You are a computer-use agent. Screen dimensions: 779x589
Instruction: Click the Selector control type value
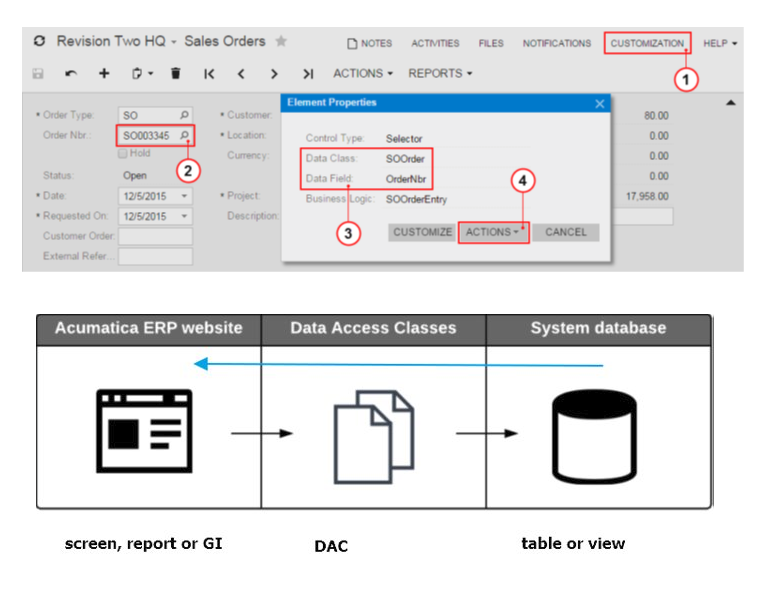(404, 139)
